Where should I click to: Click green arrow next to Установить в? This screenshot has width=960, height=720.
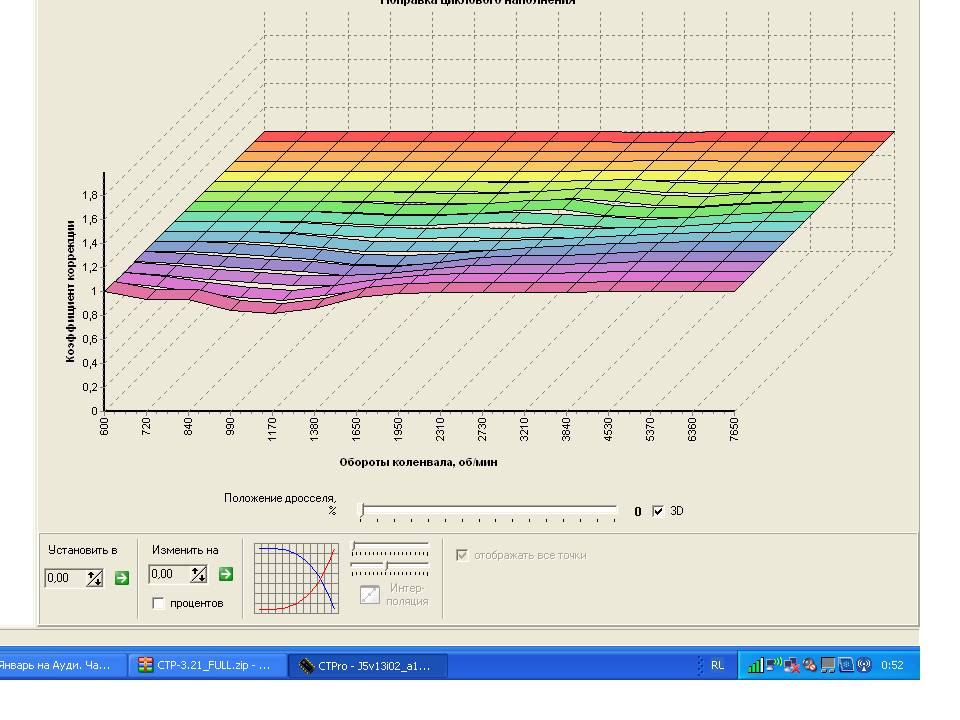(122, 578)
